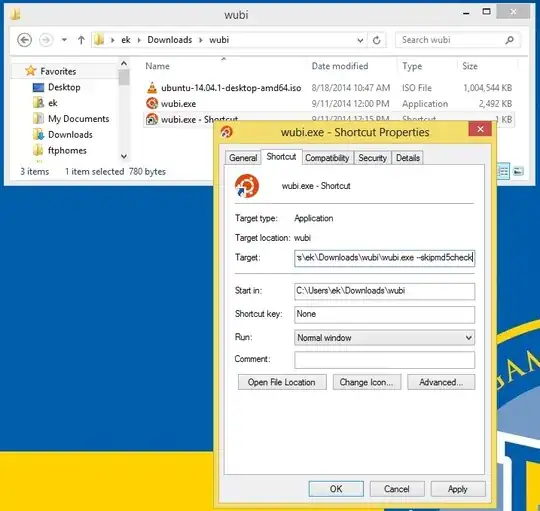Sort files by Date modified column
This screenshot has height=511, width=540.
[x=340, y=66]
